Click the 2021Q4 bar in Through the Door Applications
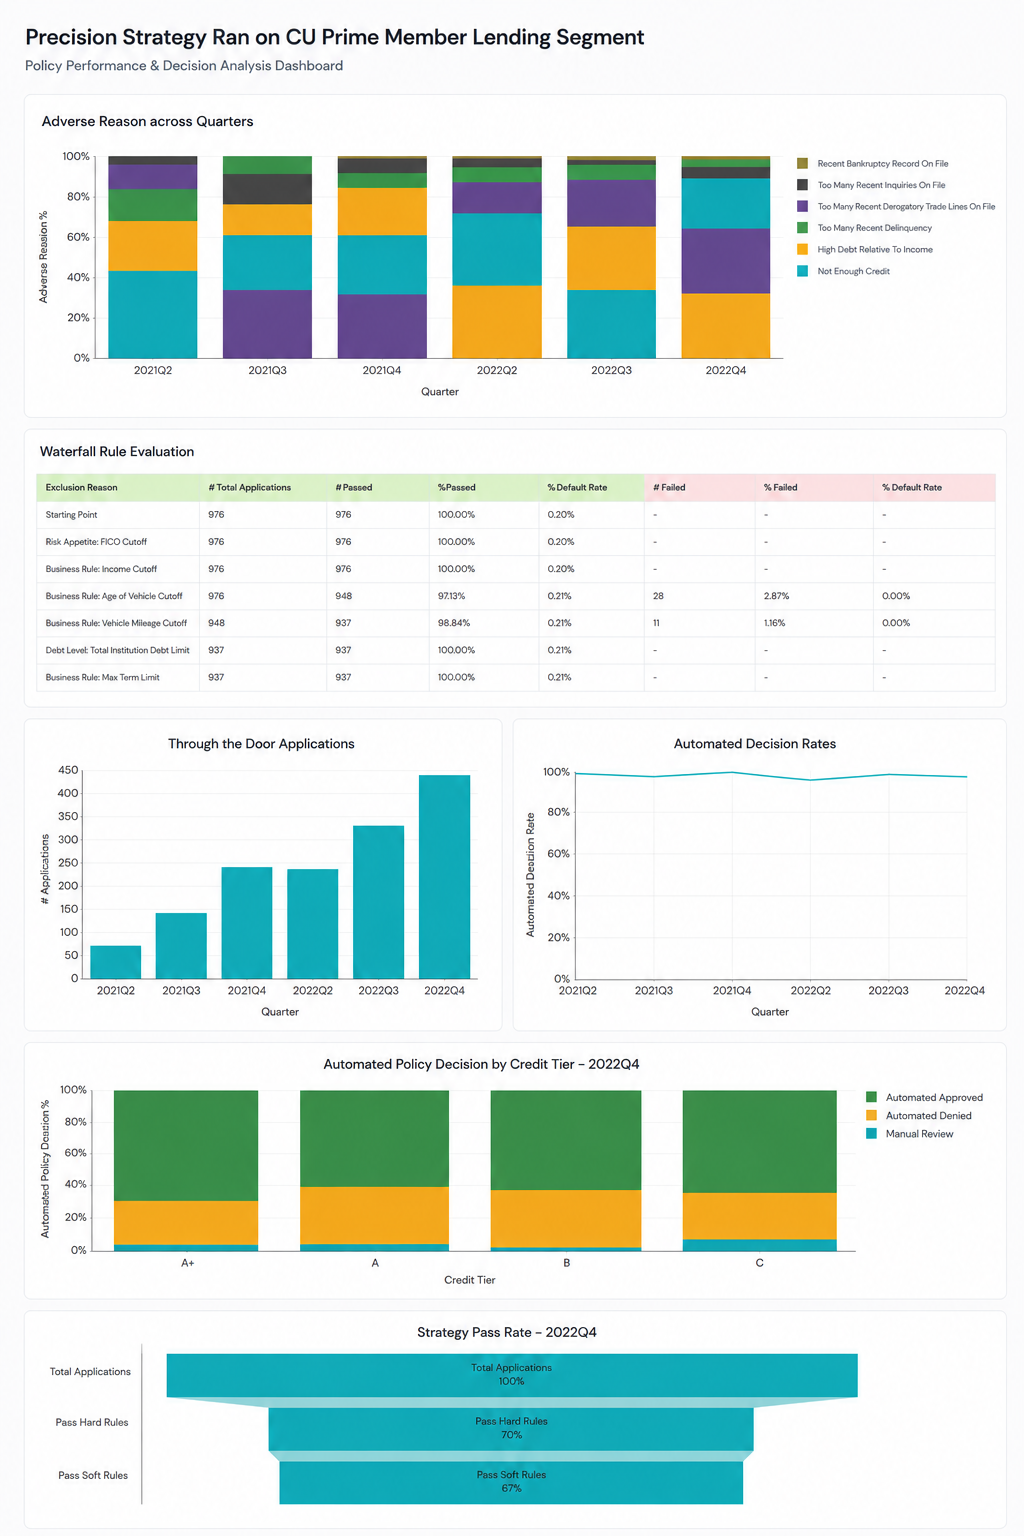 (x=247, y=923)
